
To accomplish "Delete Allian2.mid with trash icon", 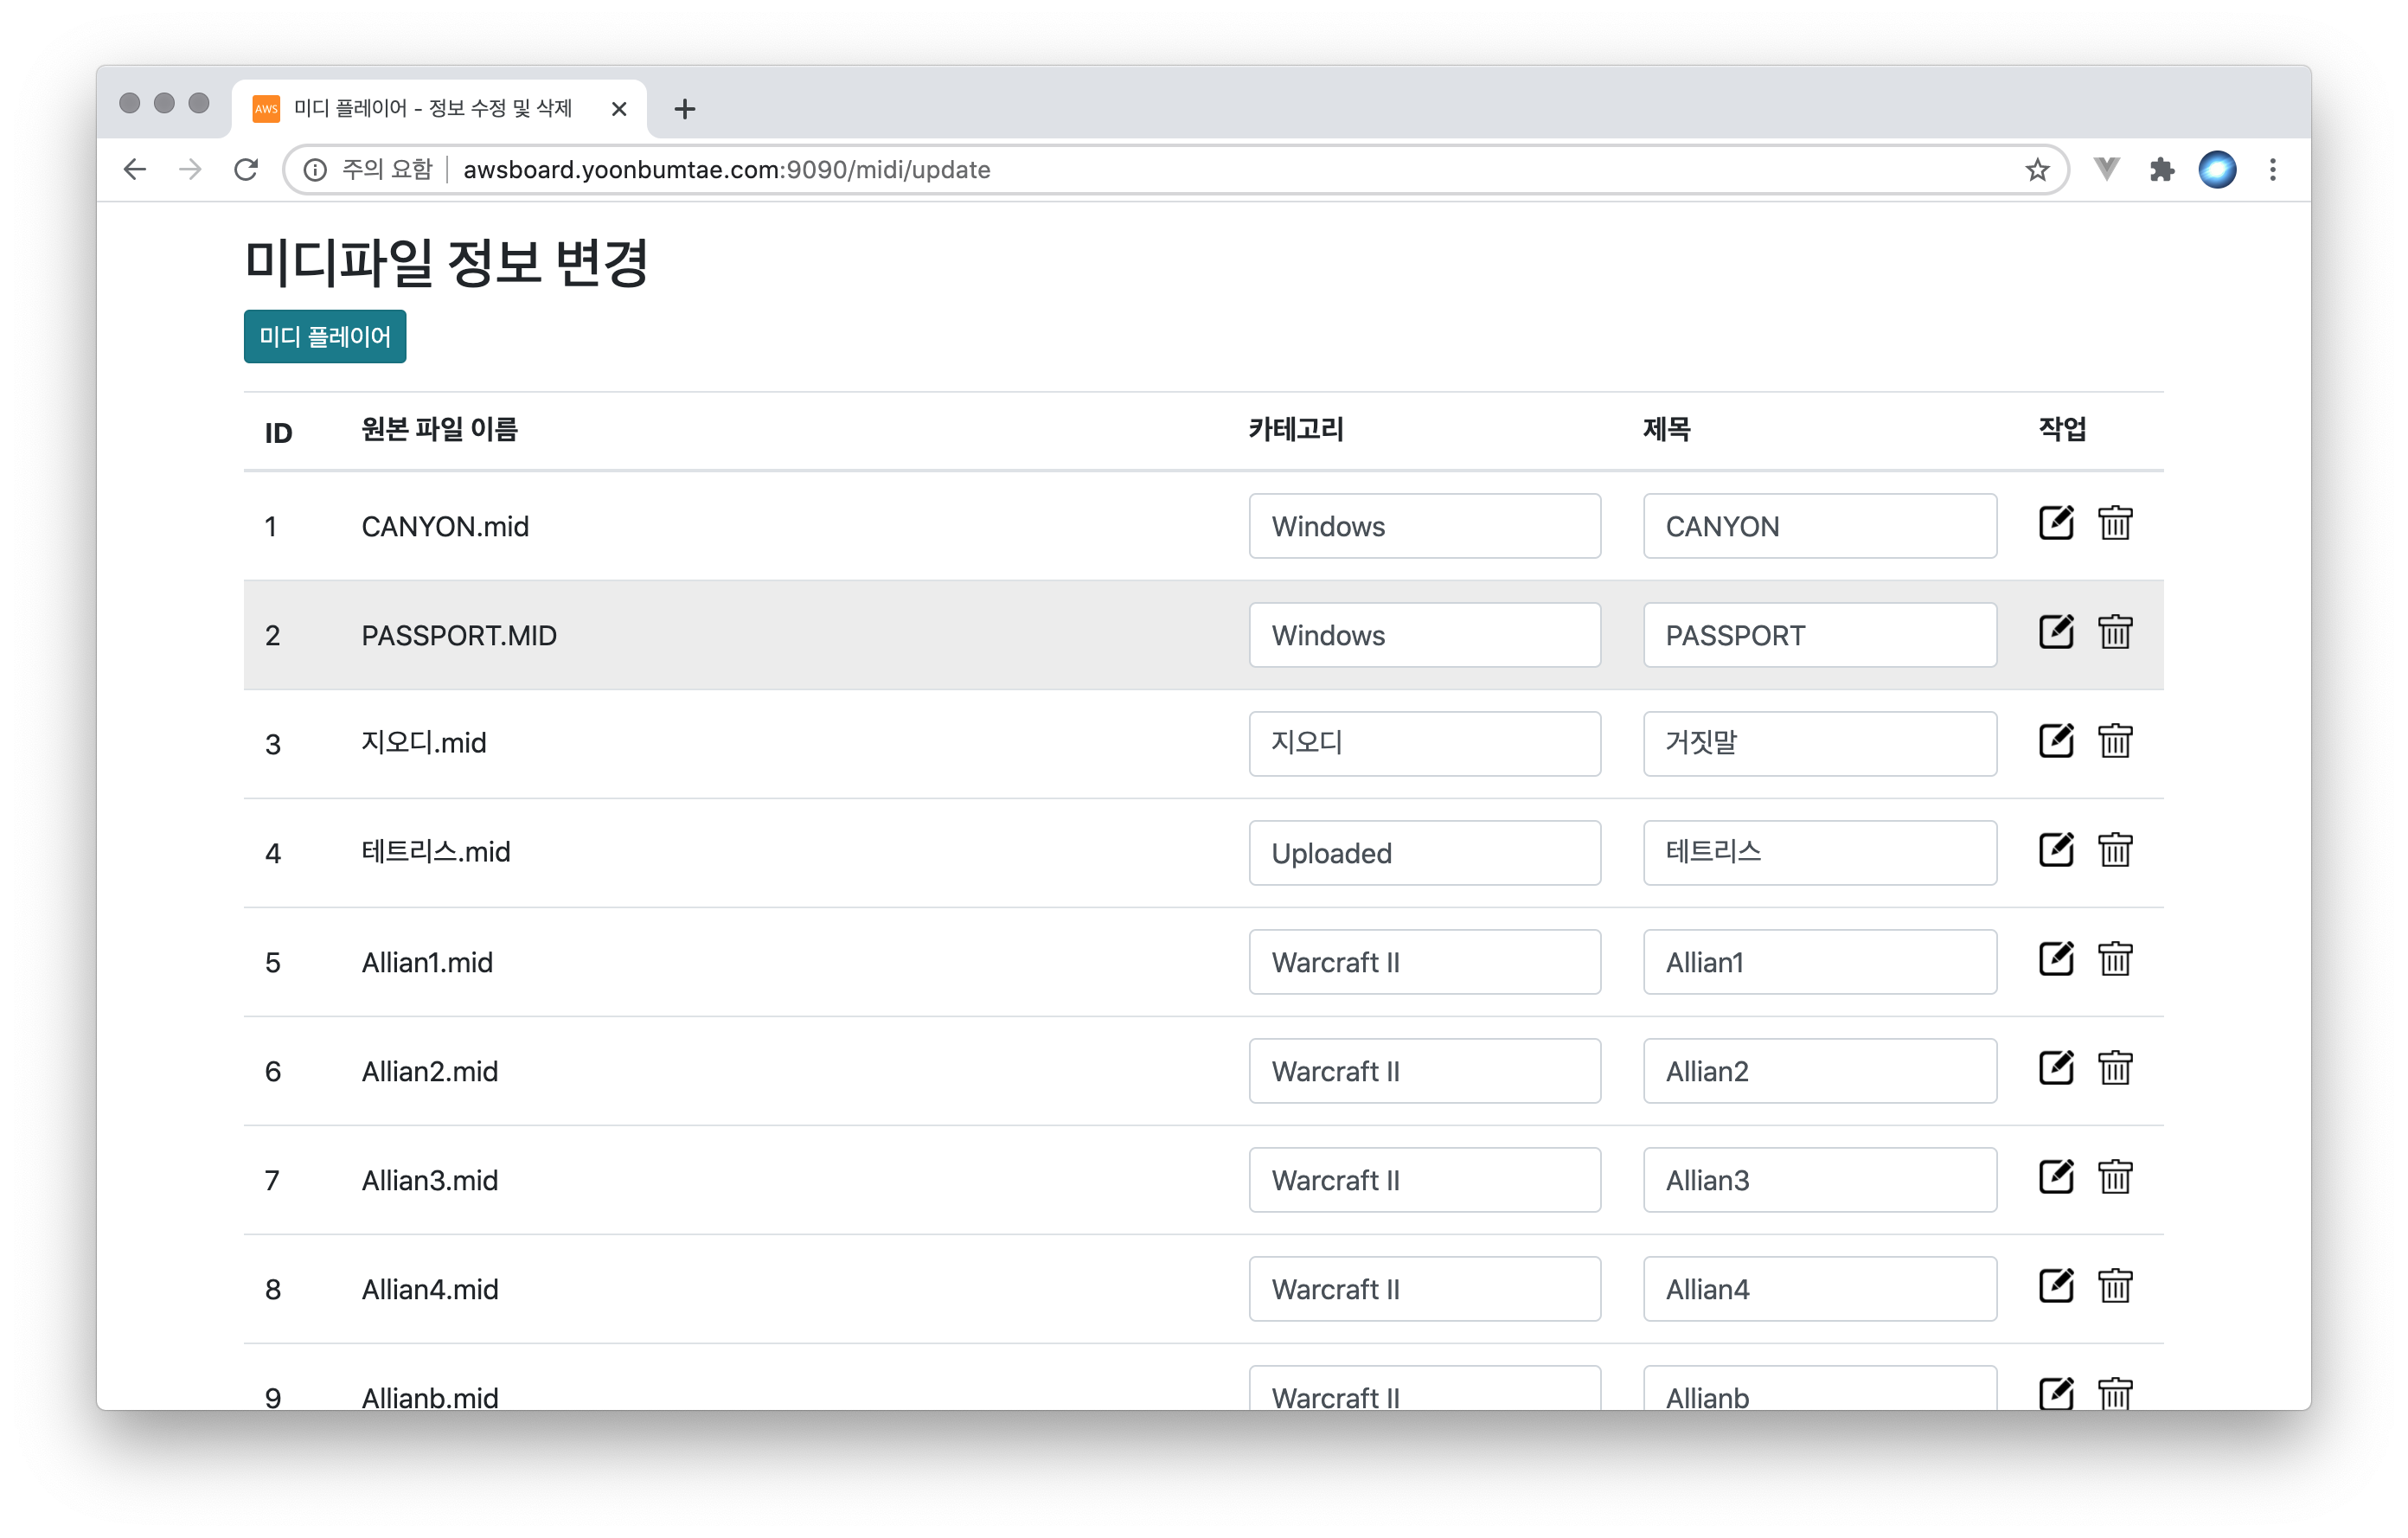I will (2114, 1068).
